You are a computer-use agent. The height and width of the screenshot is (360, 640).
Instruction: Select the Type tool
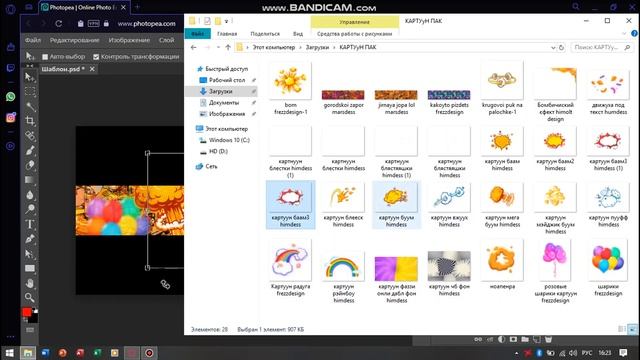[30, 224]
